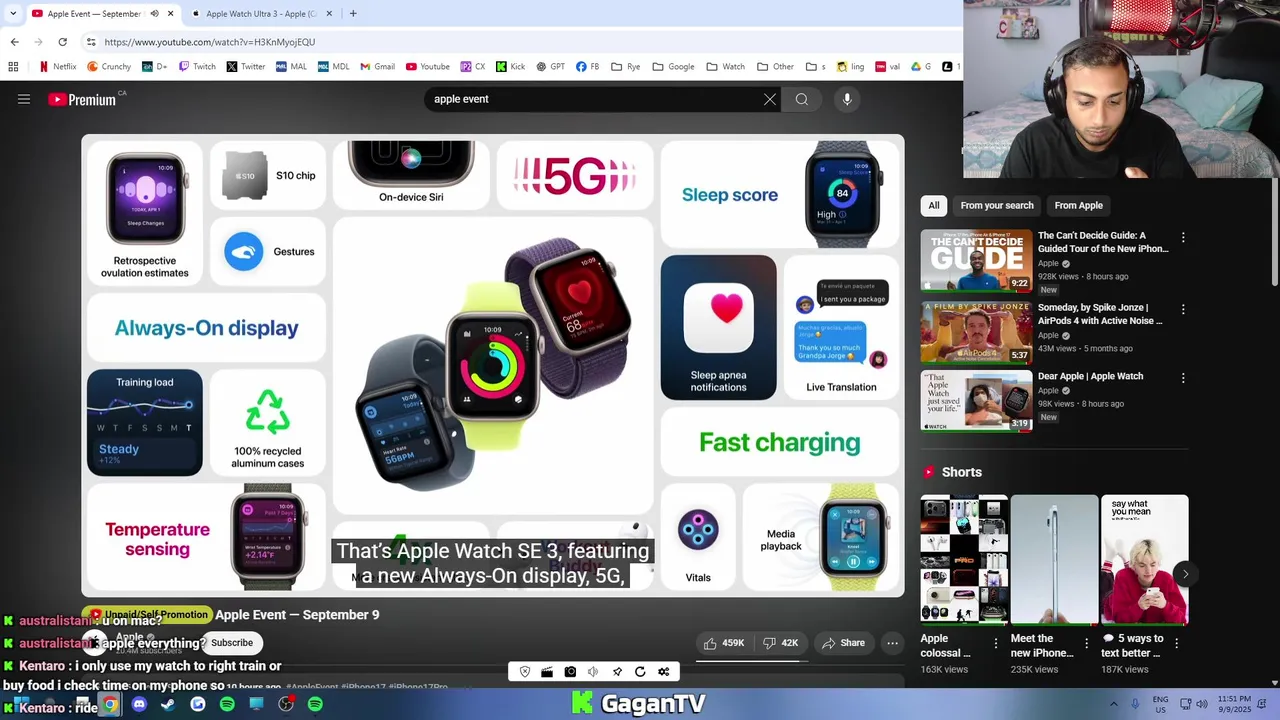The height and width of the screenshot is (720, 1280).
Task: Open the Netflix bookmark
Action: (x=57, y=67)
